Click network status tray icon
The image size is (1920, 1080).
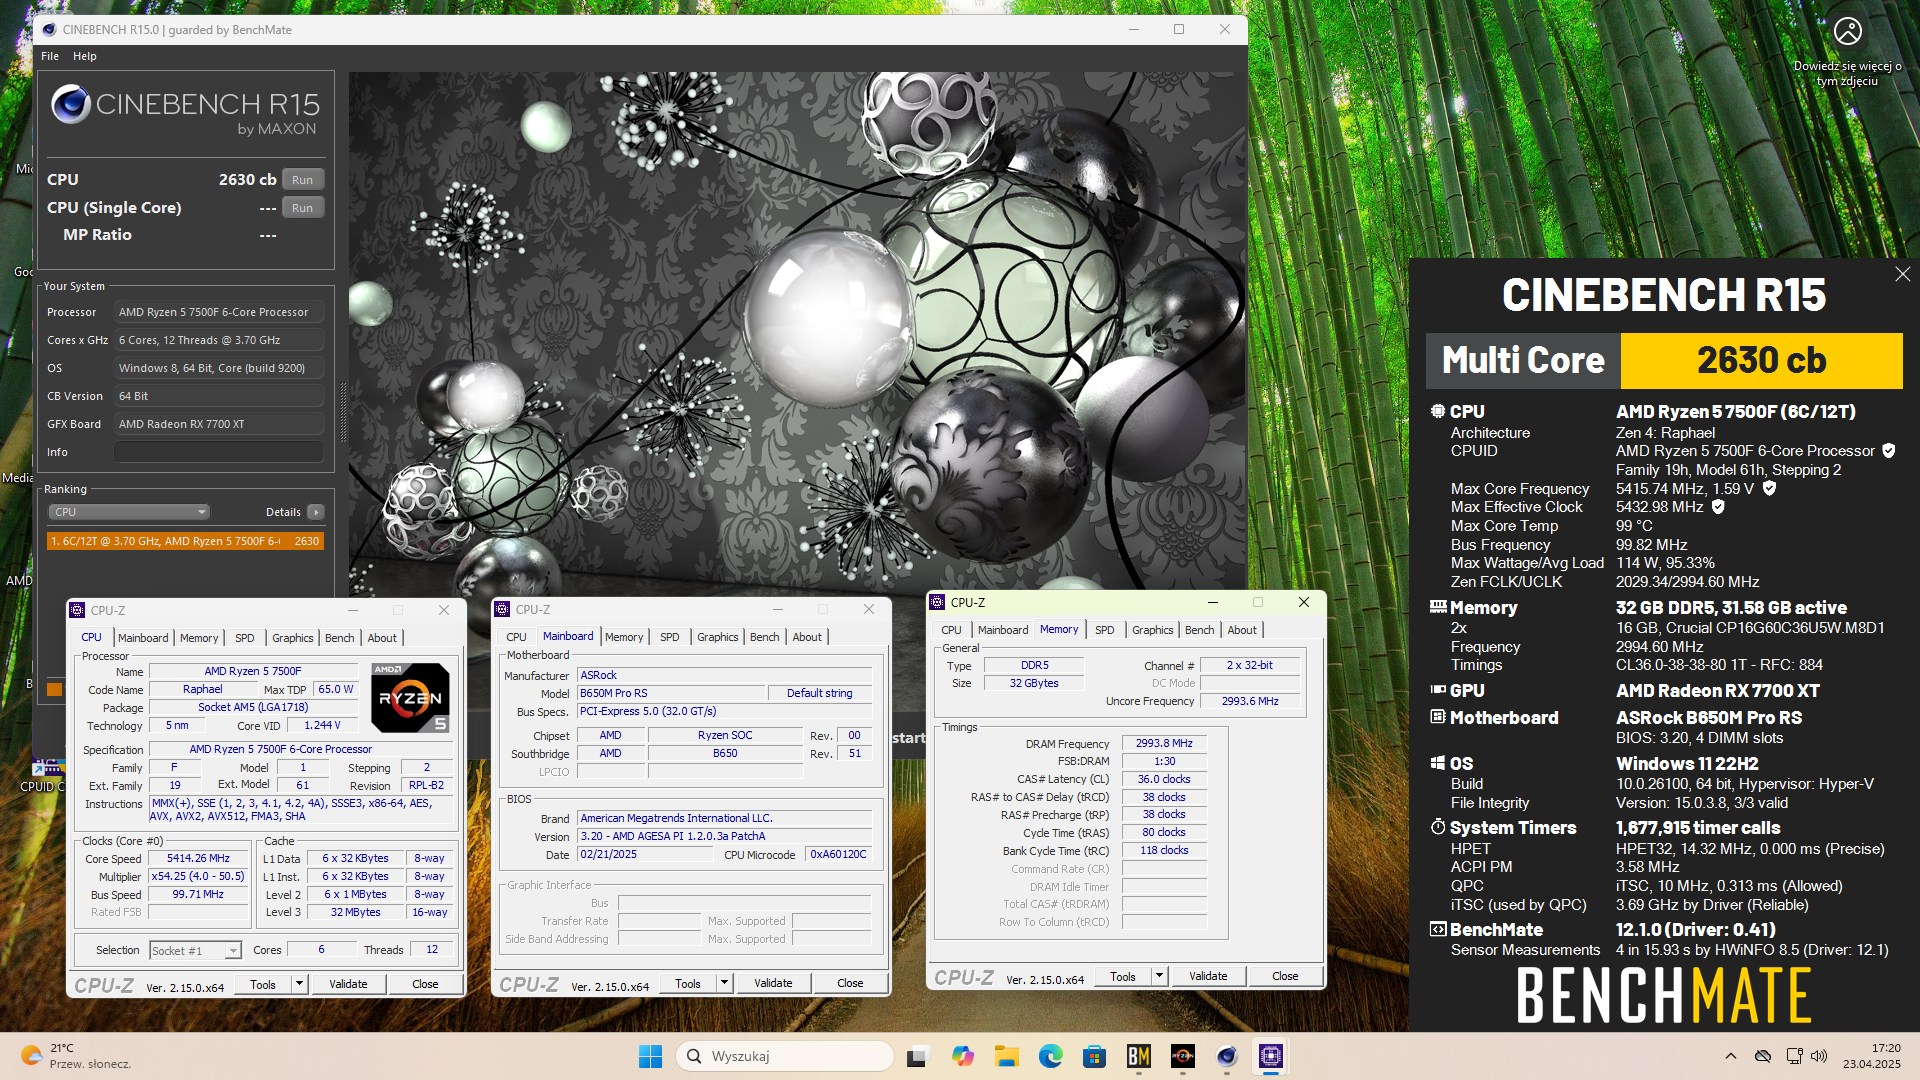click(x=1795, y=1056)
